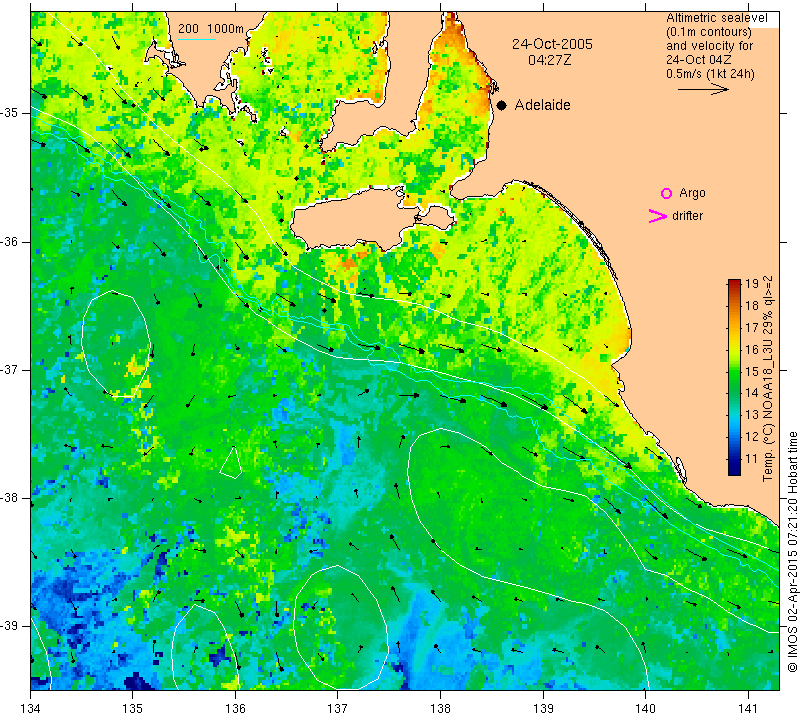Click the colorbar label 17

coord(752,328)
